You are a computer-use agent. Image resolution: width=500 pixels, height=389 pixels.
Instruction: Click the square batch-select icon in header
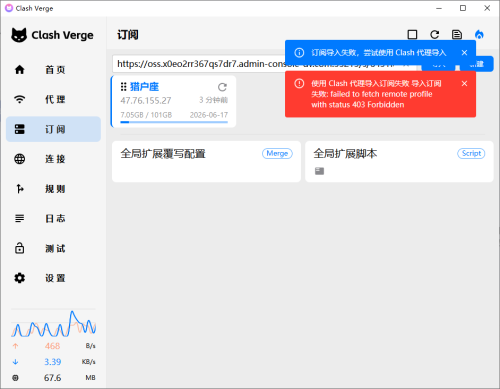point(412,34)
